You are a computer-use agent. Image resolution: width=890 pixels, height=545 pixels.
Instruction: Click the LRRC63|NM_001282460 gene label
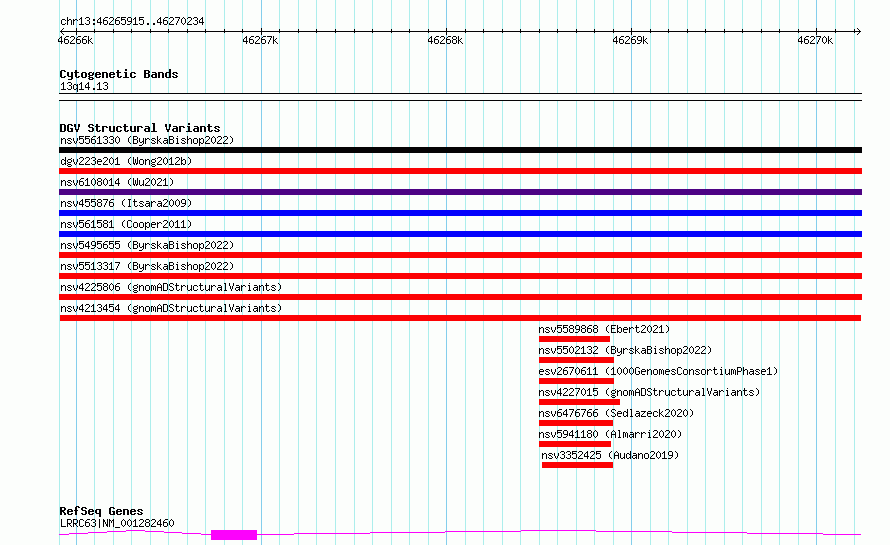pyautogui.click(x=117, y=523)
